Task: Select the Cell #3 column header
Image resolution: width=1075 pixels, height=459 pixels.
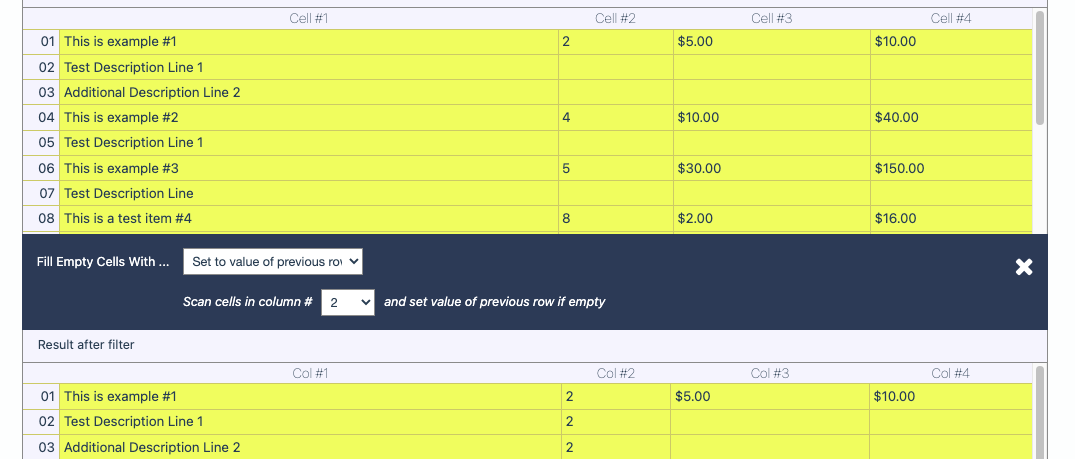Action: pos(771,19)
